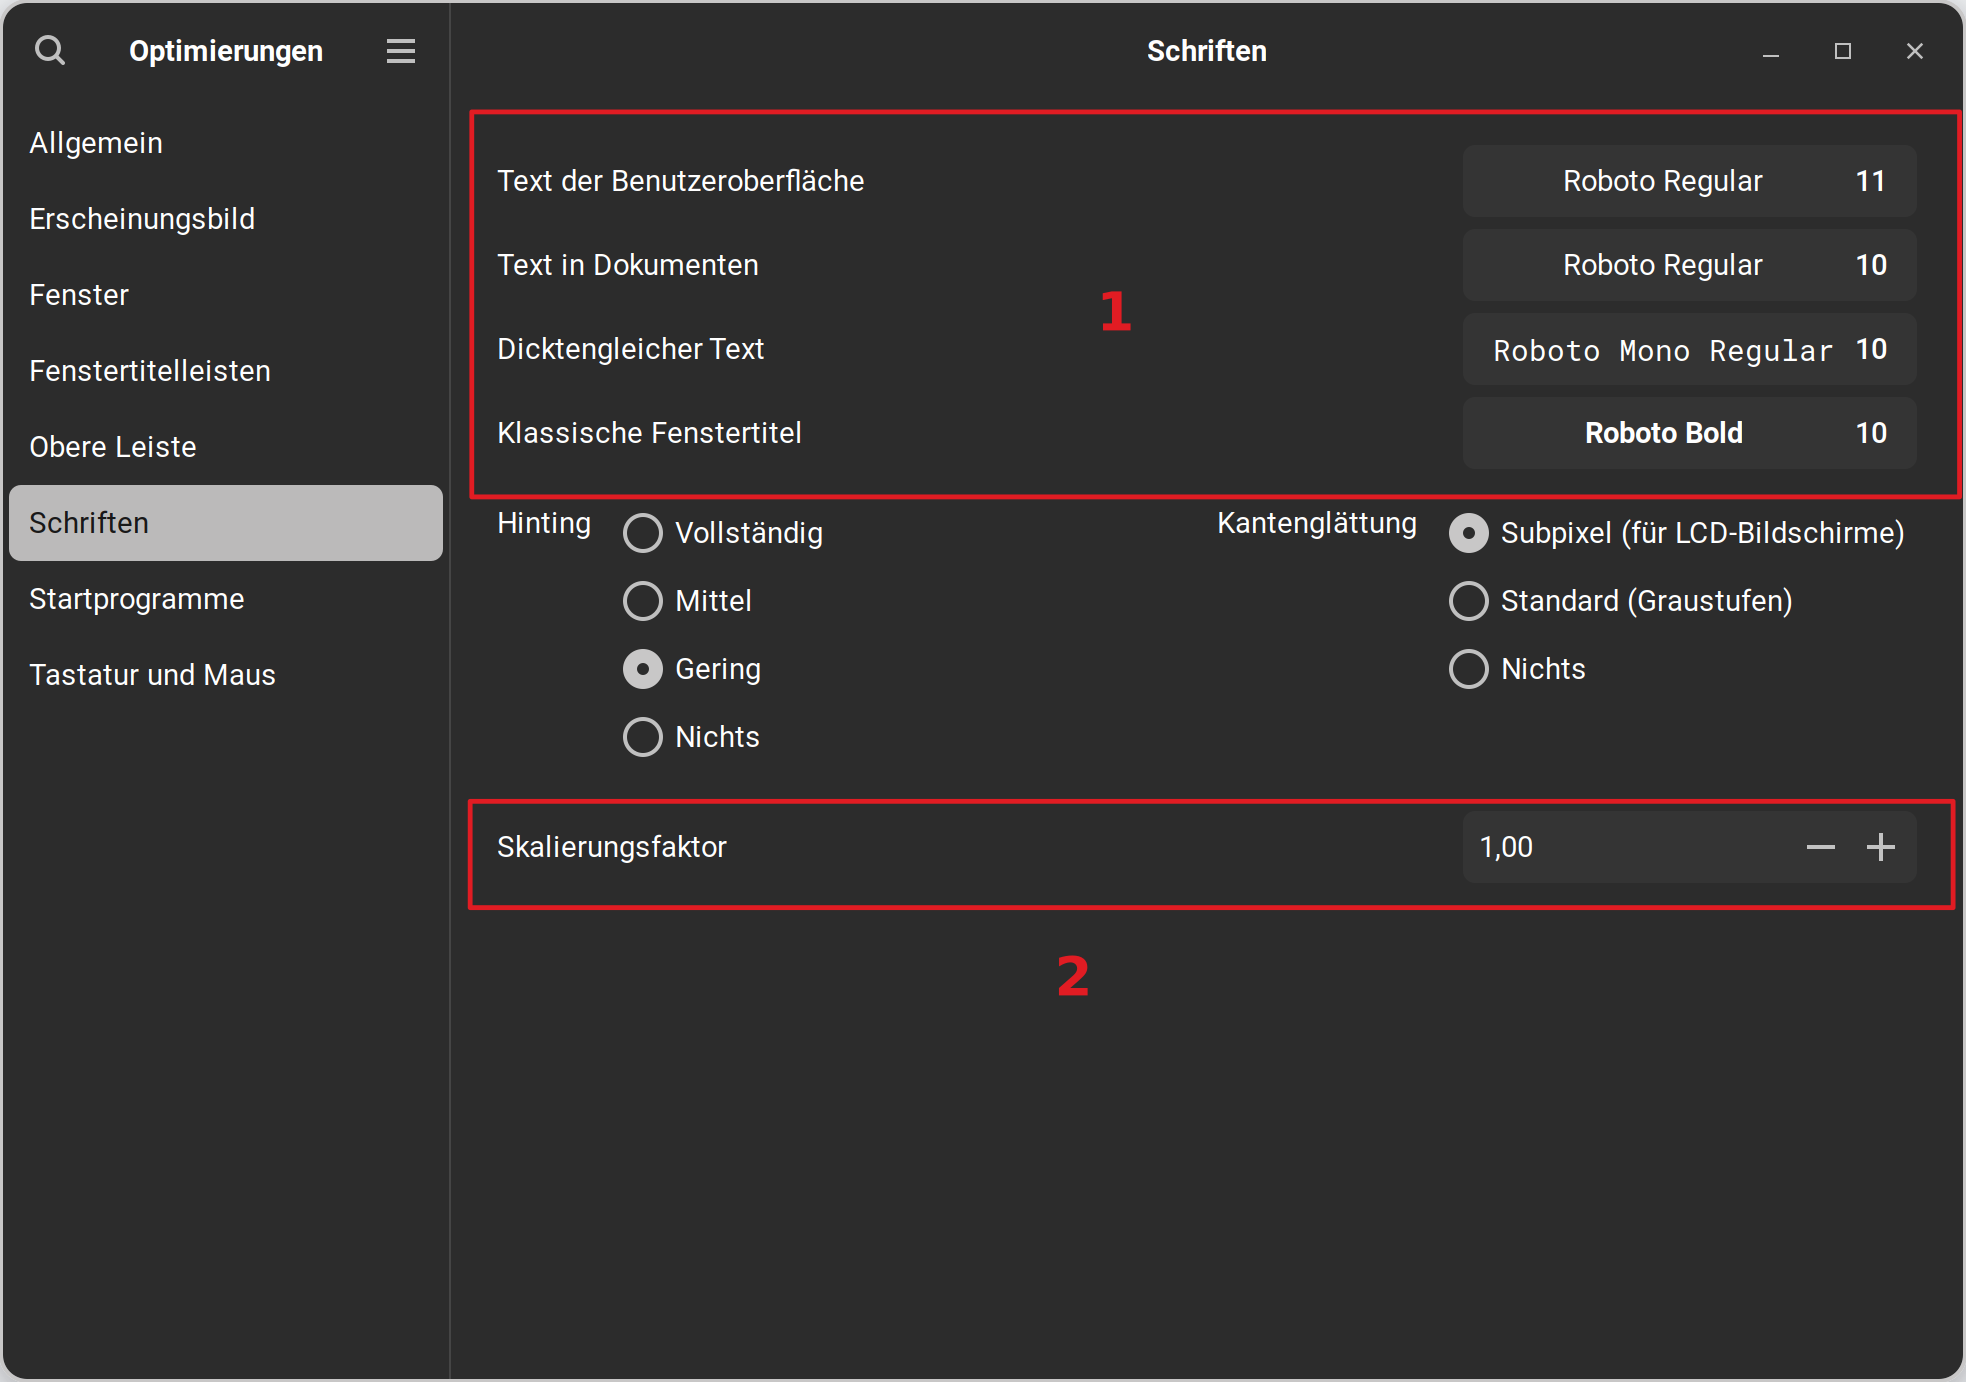Open the Roboto Bold window title font chooser
This screenshot has width=1966, height=1382.
tap(1688, 433)
